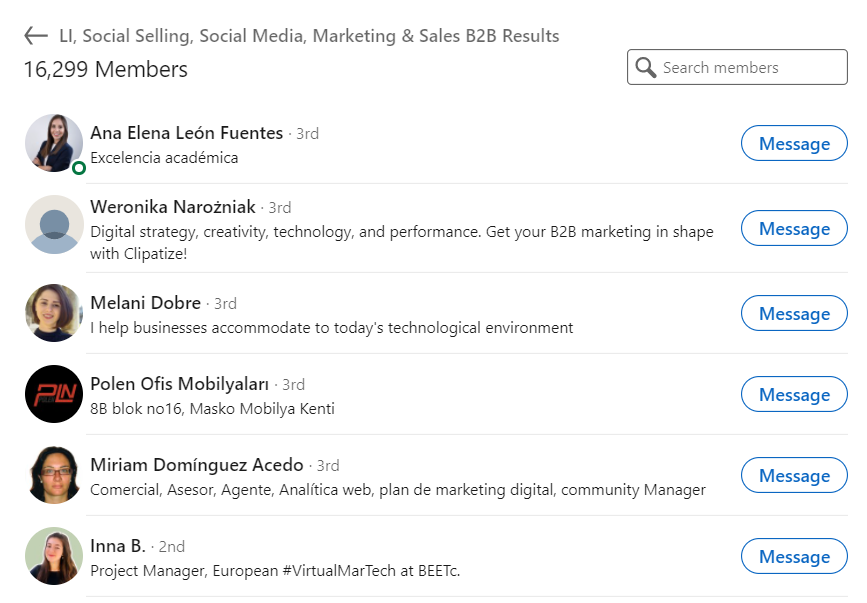This screenshot has width=867, height=603.
Task: Click the back arrow icon
Action: point(36,36)
